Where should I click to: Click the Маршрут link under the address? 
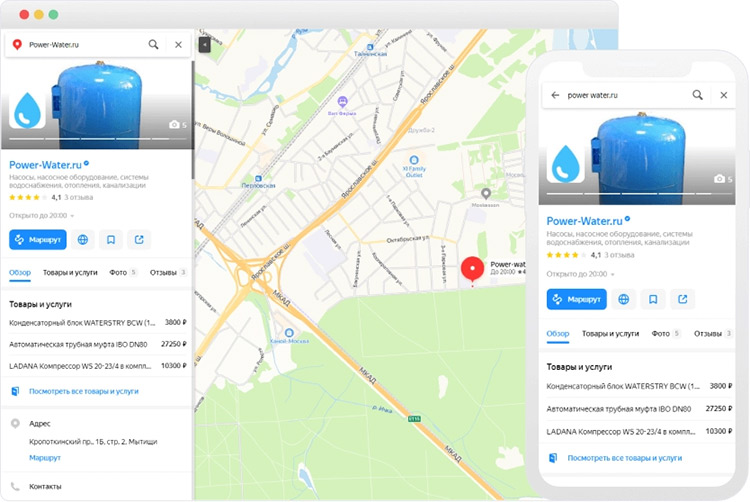[45, 458]
